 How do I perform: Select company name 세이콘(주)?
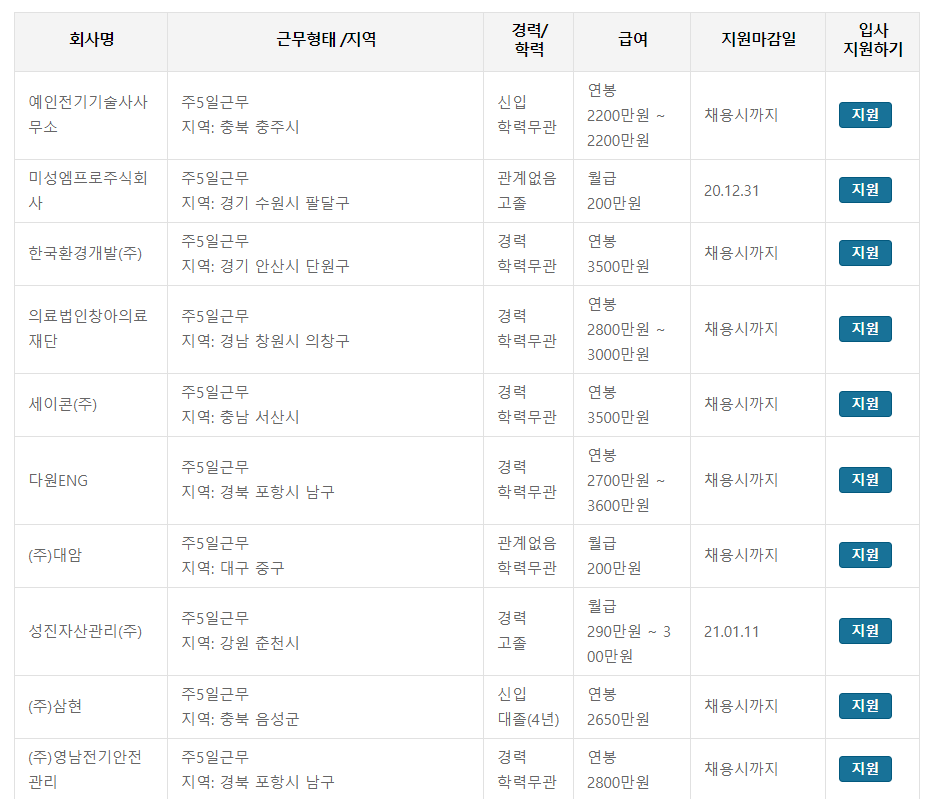coord(63,405)
